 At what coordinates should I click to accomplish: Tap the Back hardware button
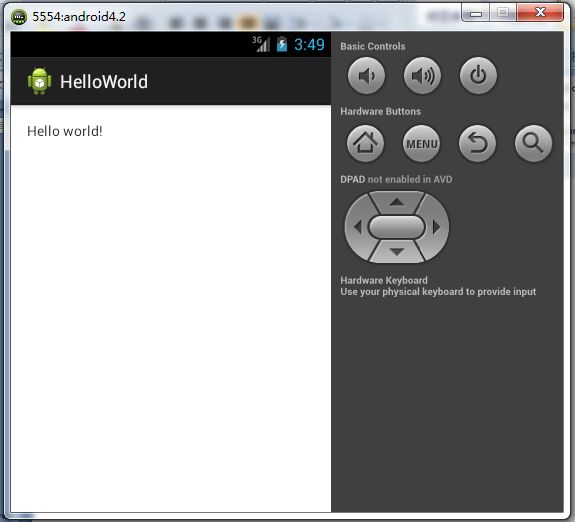coord(477,143)
